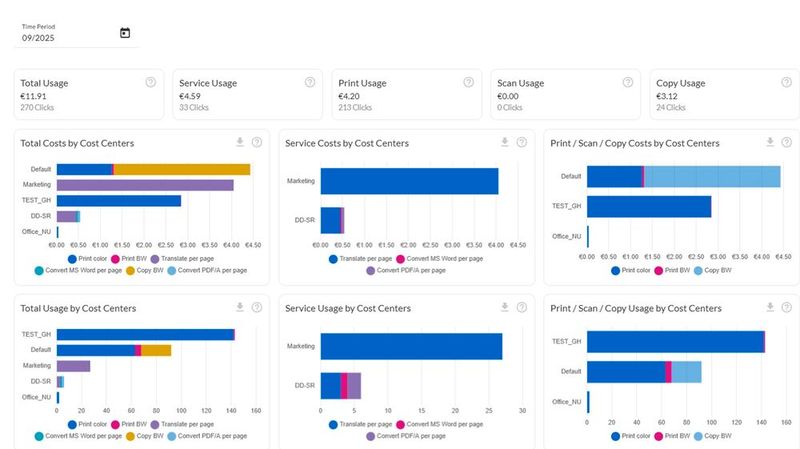Download the Print / Scan / Copy Usage chart
Viewport: 800px width, 449px height.
click(x=770, y=307)
